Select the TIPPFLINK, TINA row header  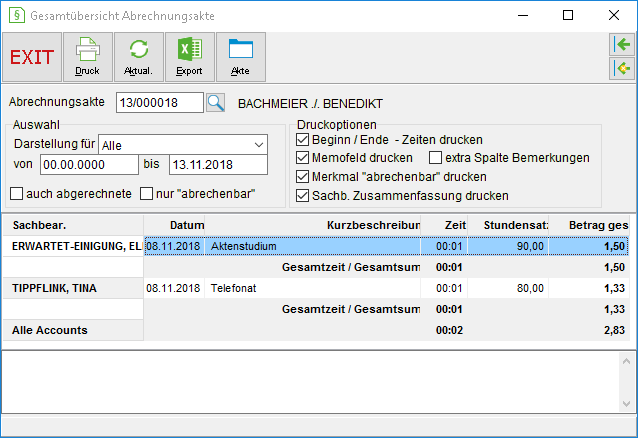73,288
